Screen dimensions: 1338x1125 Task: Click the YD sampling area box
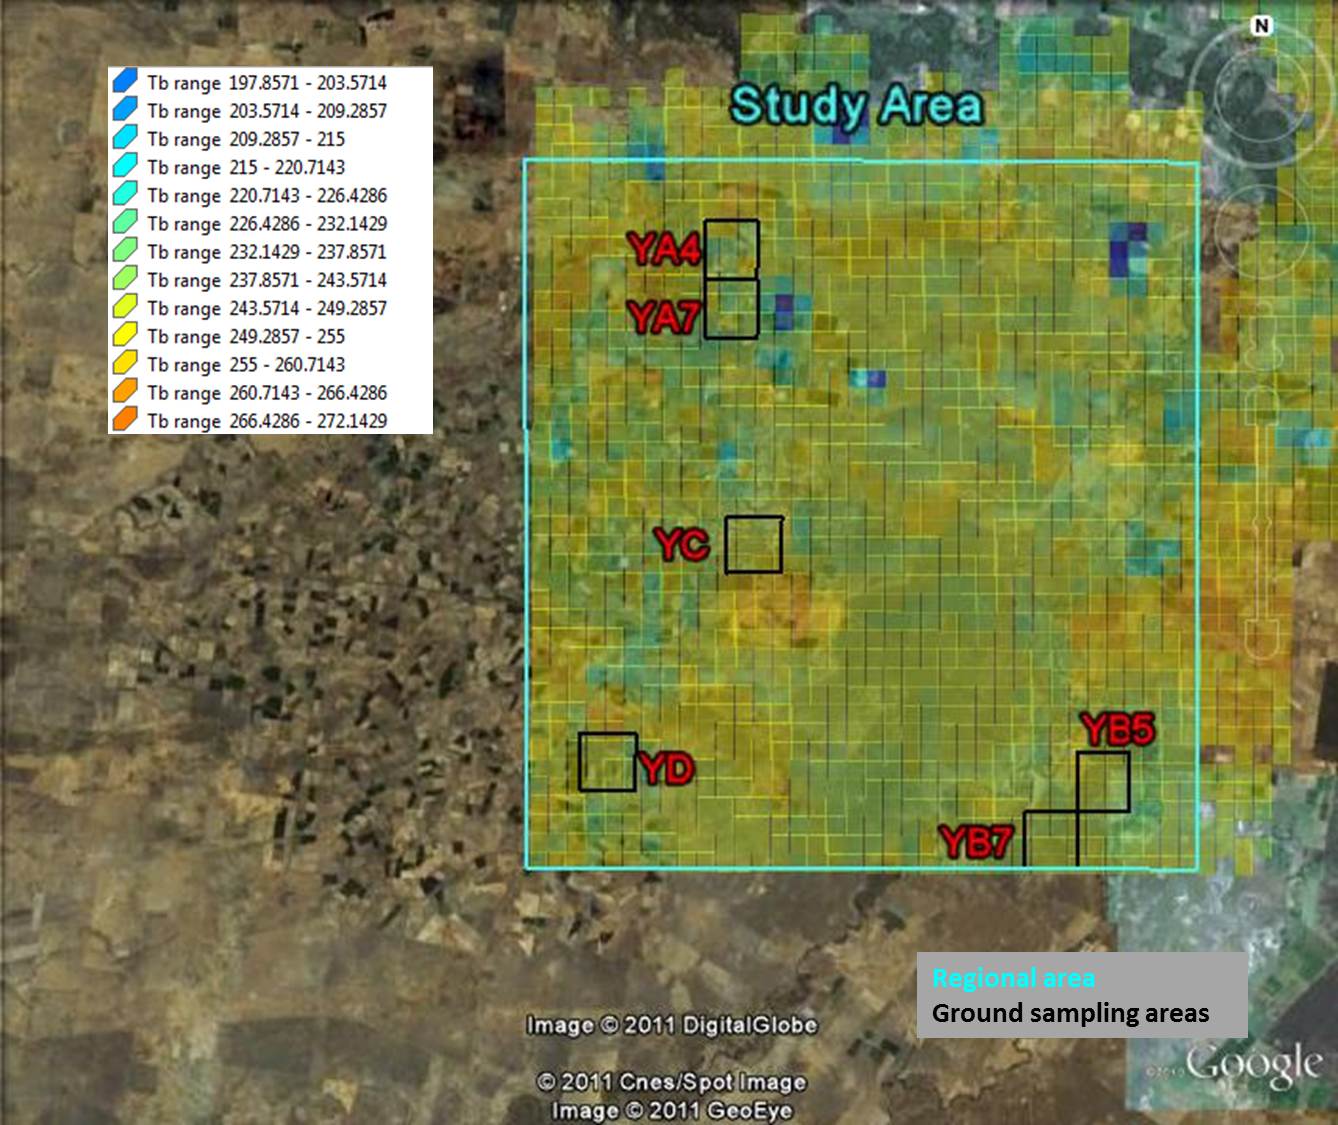pos(607,762)
